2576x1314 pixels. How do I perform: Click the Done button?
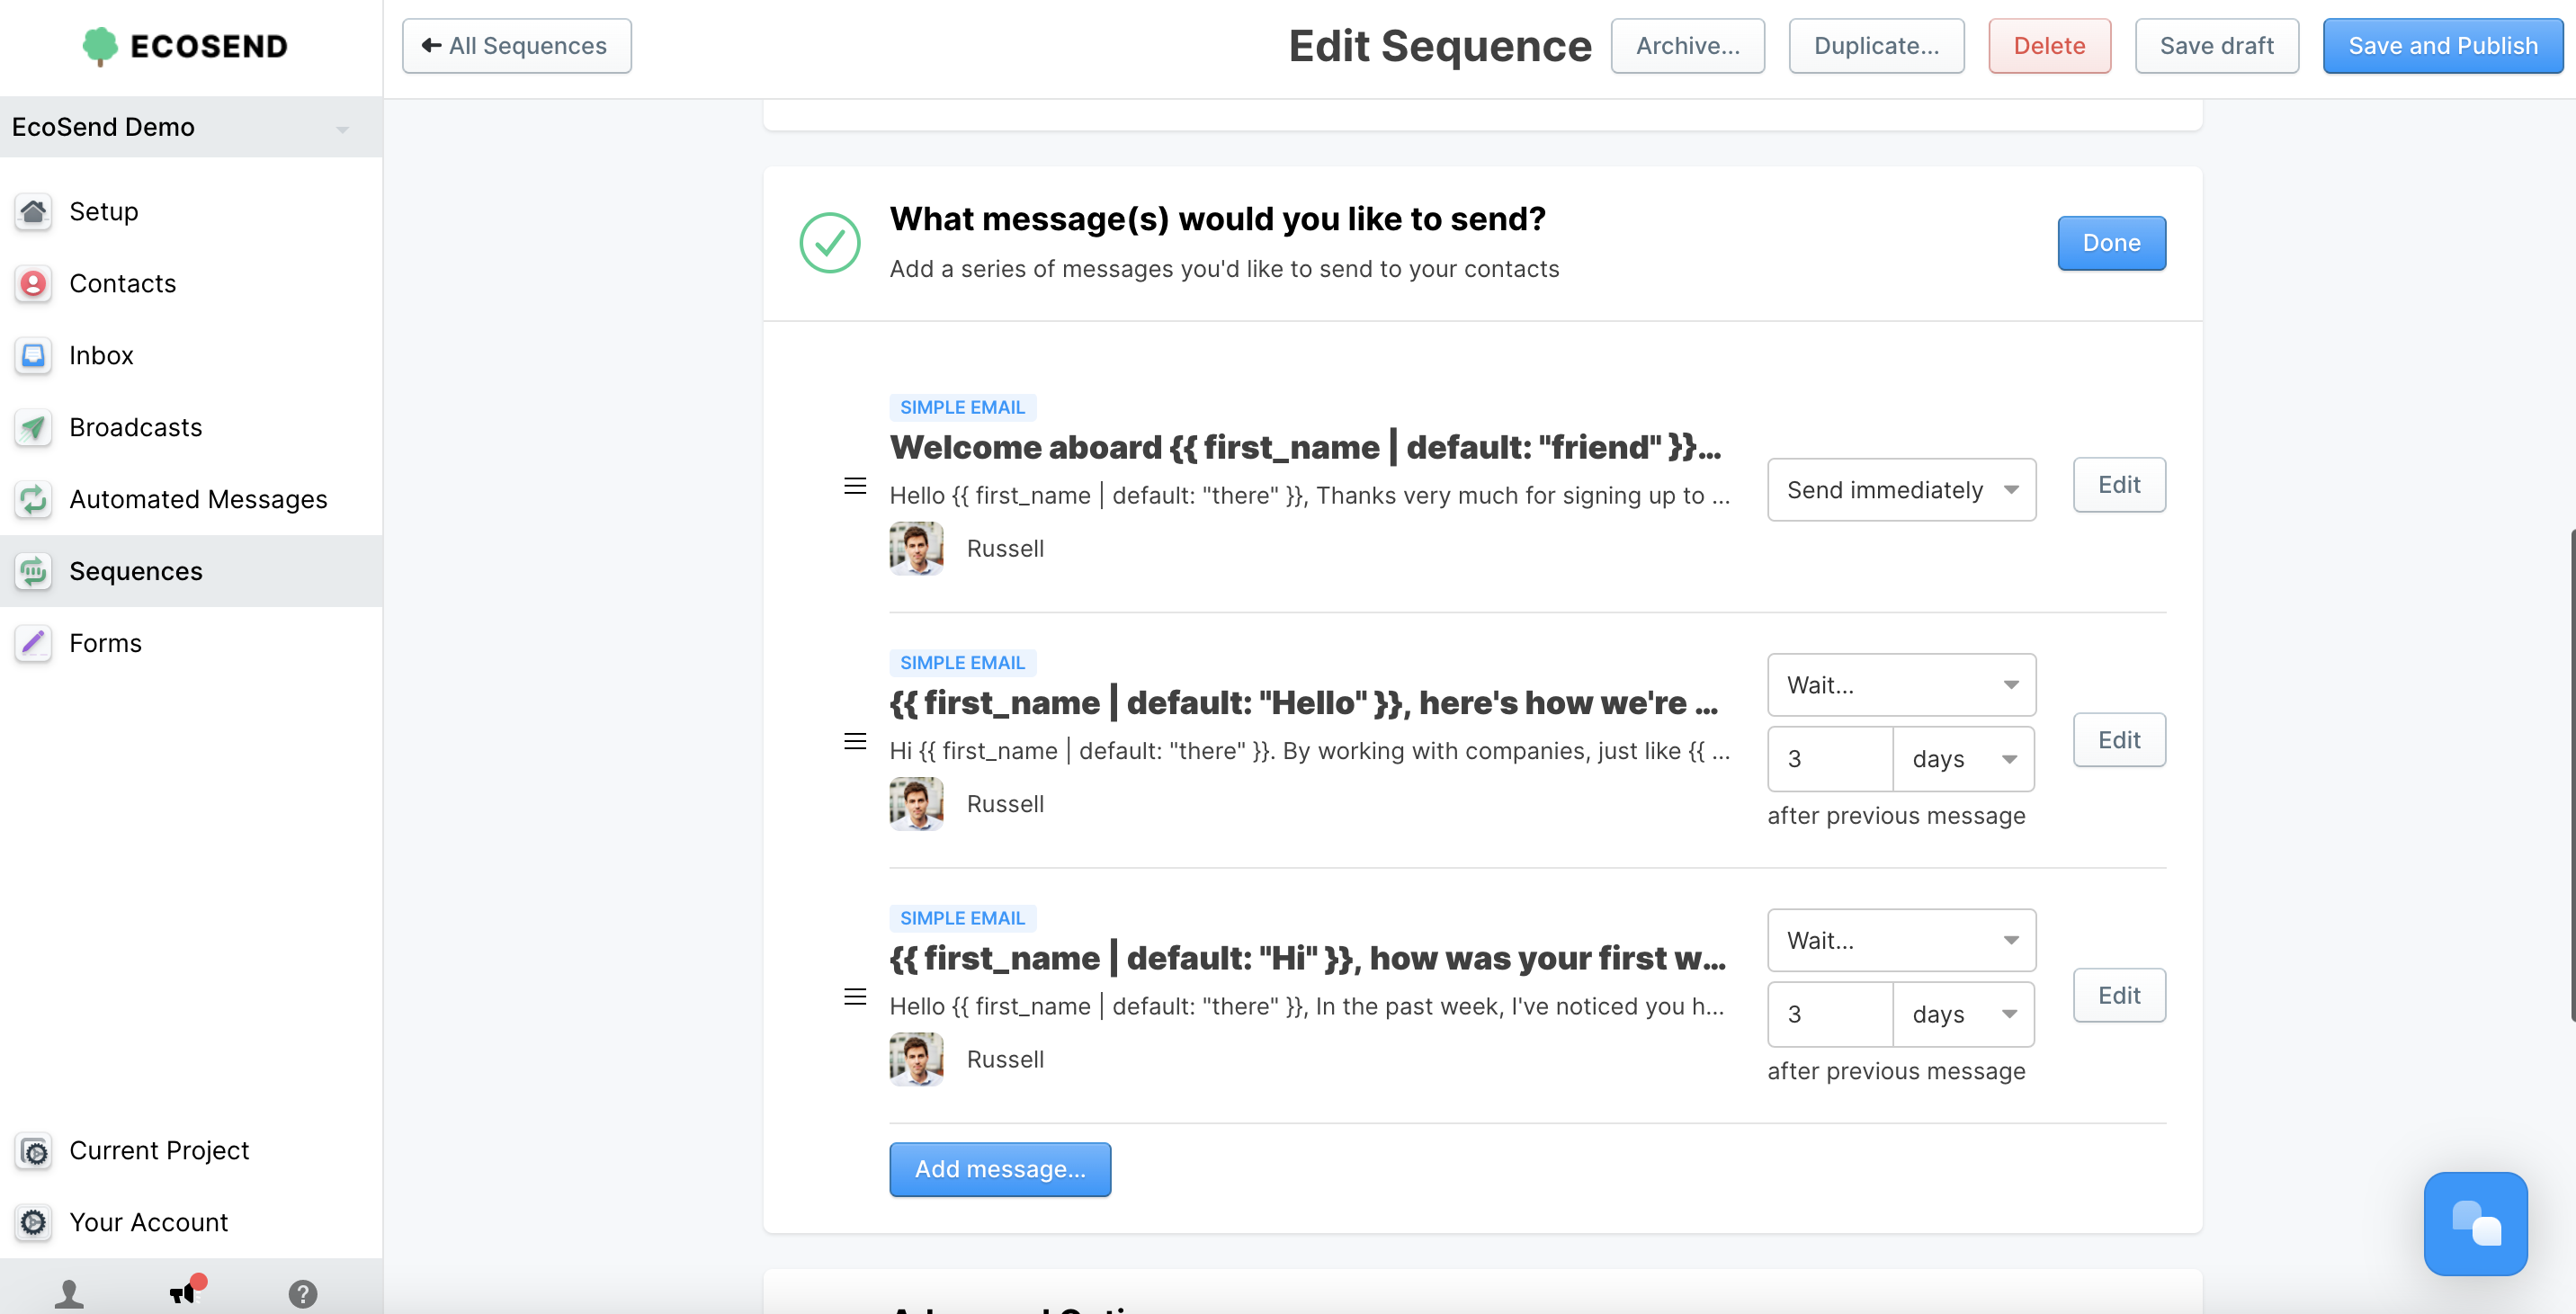click(x=2111, y=243)
